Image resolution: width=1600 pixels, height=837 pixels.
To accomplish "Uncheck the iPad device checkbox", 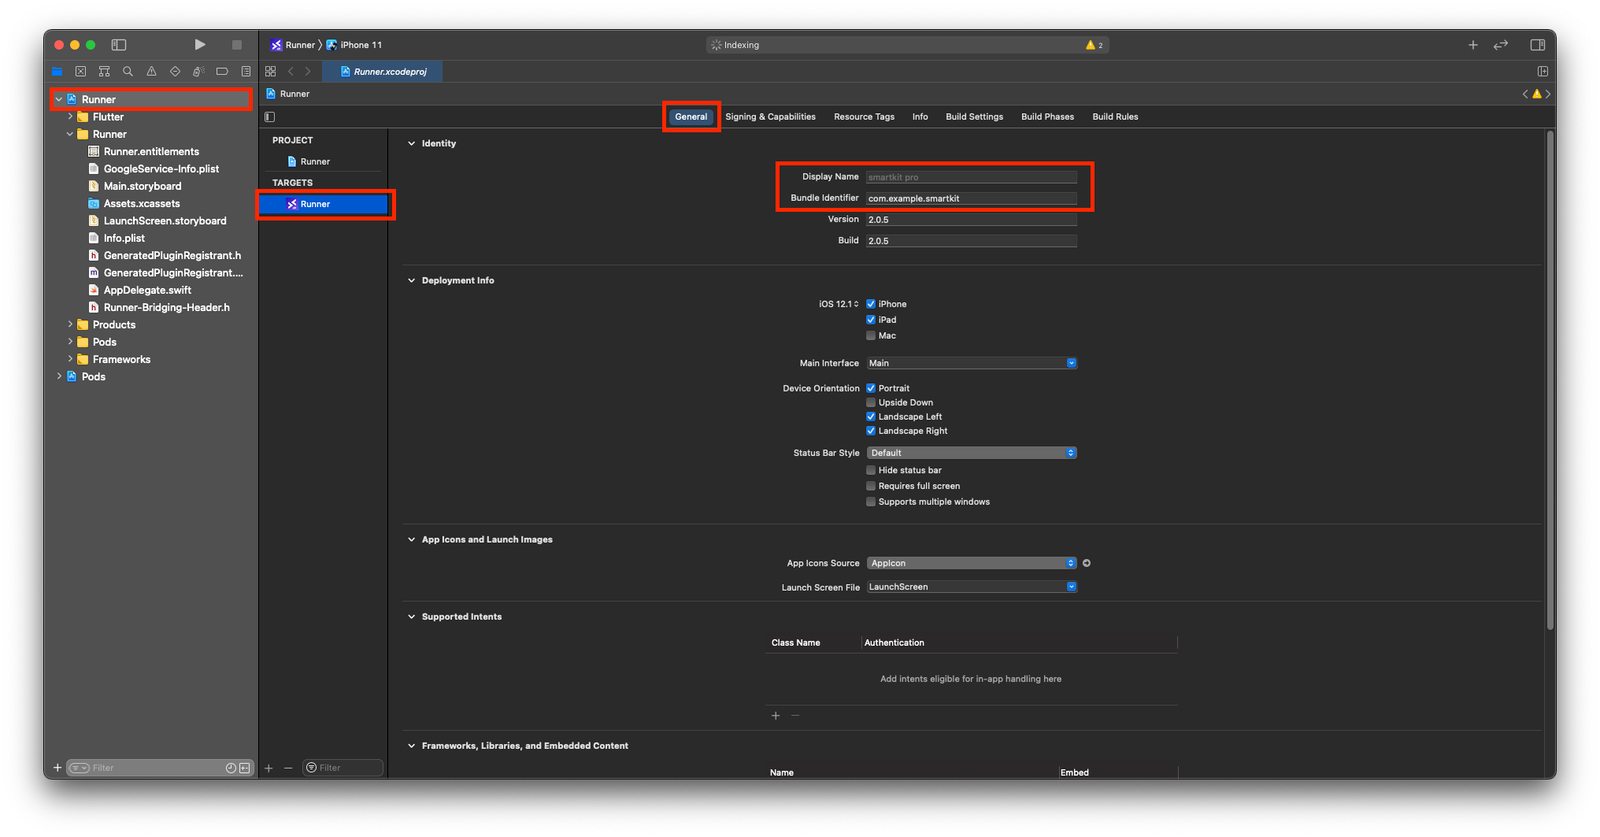I will [x=871, y=320].
